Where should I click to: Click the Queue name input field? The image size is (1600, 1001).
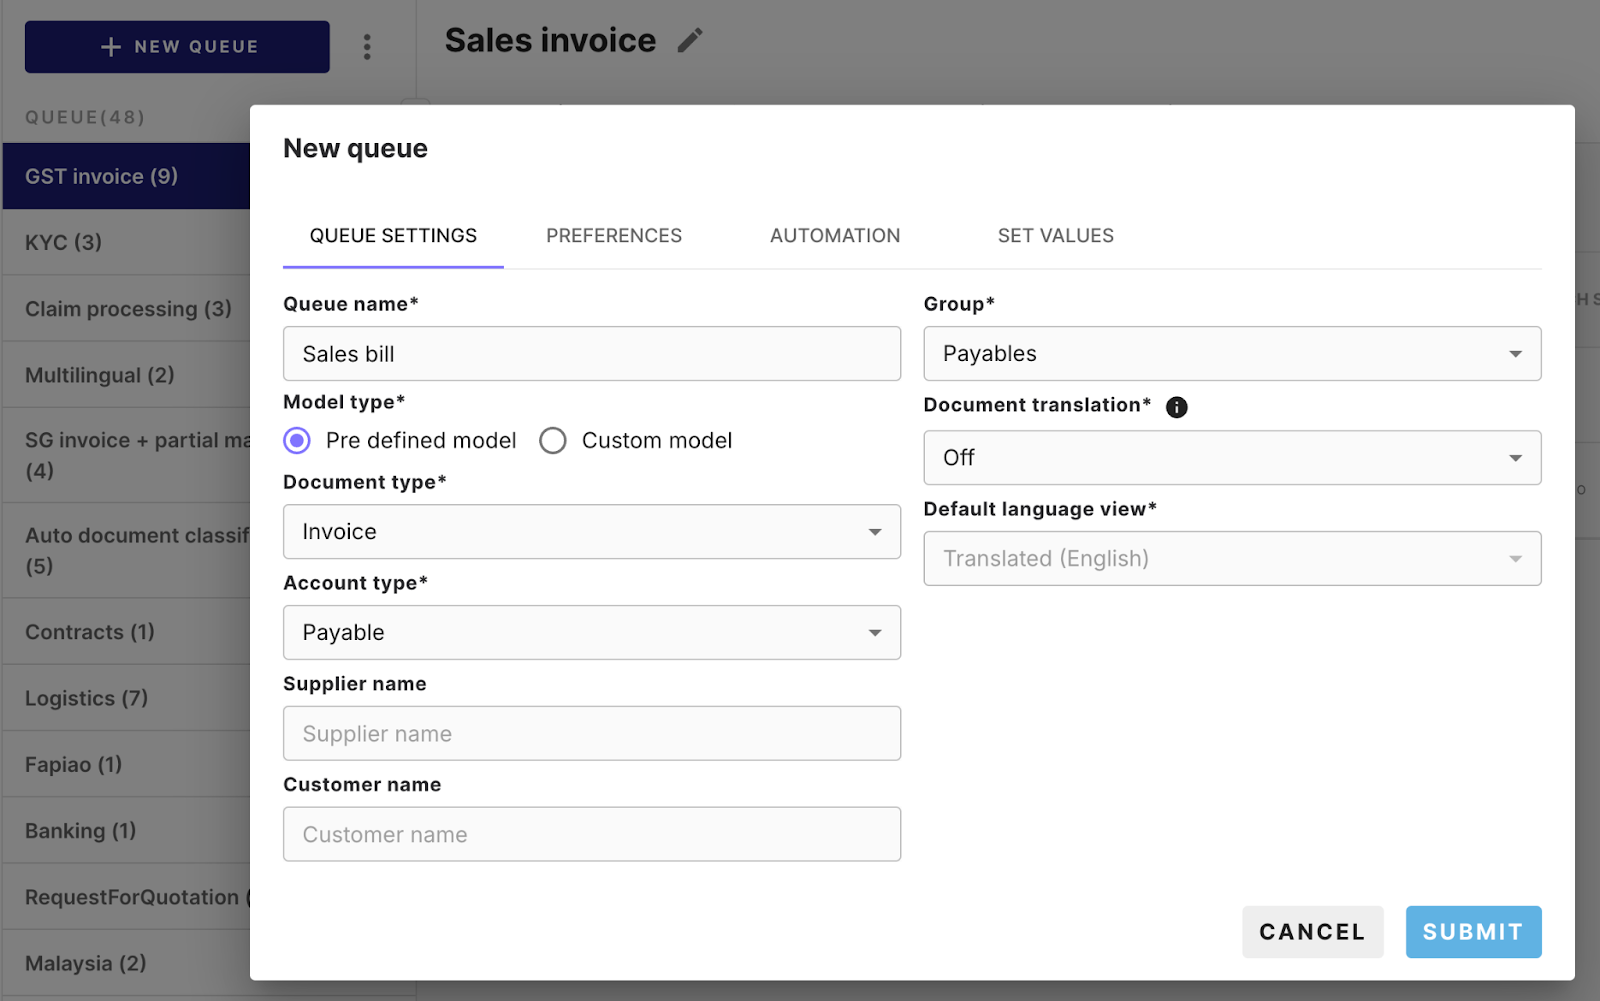tap(592, 354)
